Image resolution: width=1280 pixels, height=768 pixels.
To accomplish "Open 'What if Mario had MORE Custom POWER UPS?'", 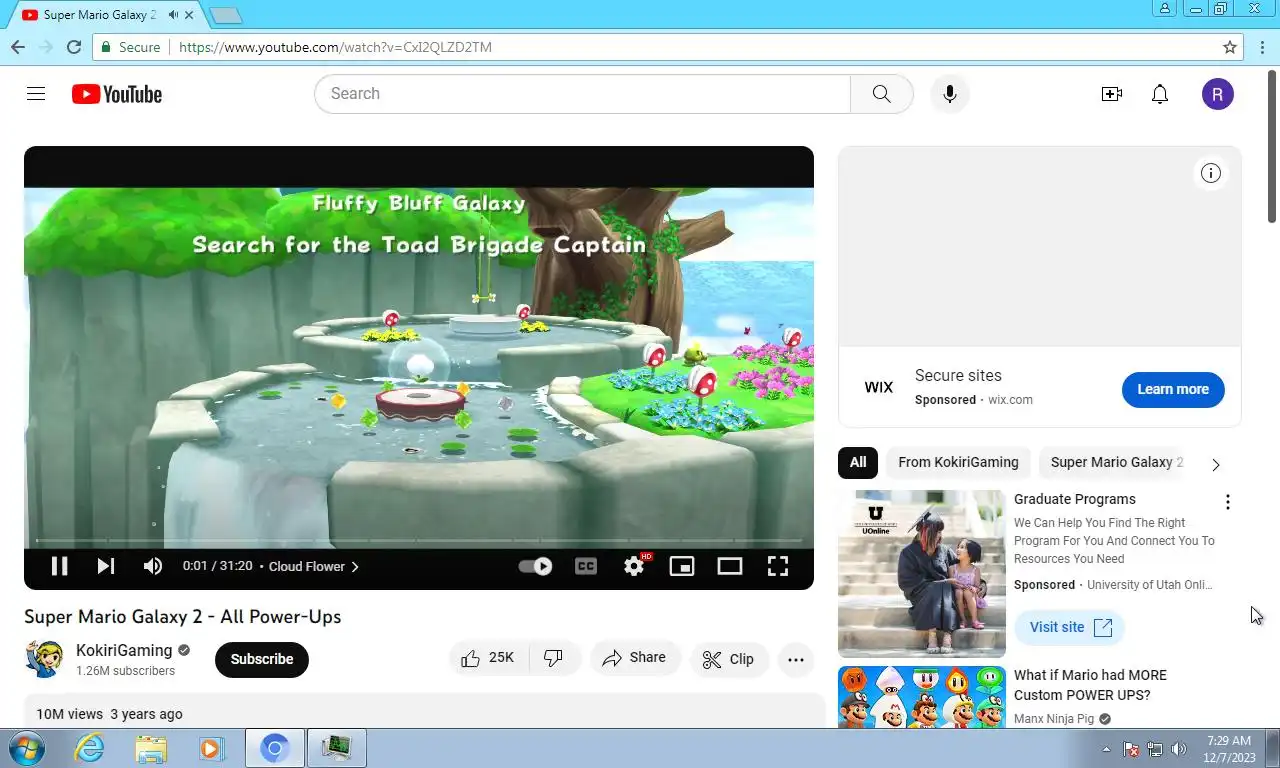I will (1090, 685).
